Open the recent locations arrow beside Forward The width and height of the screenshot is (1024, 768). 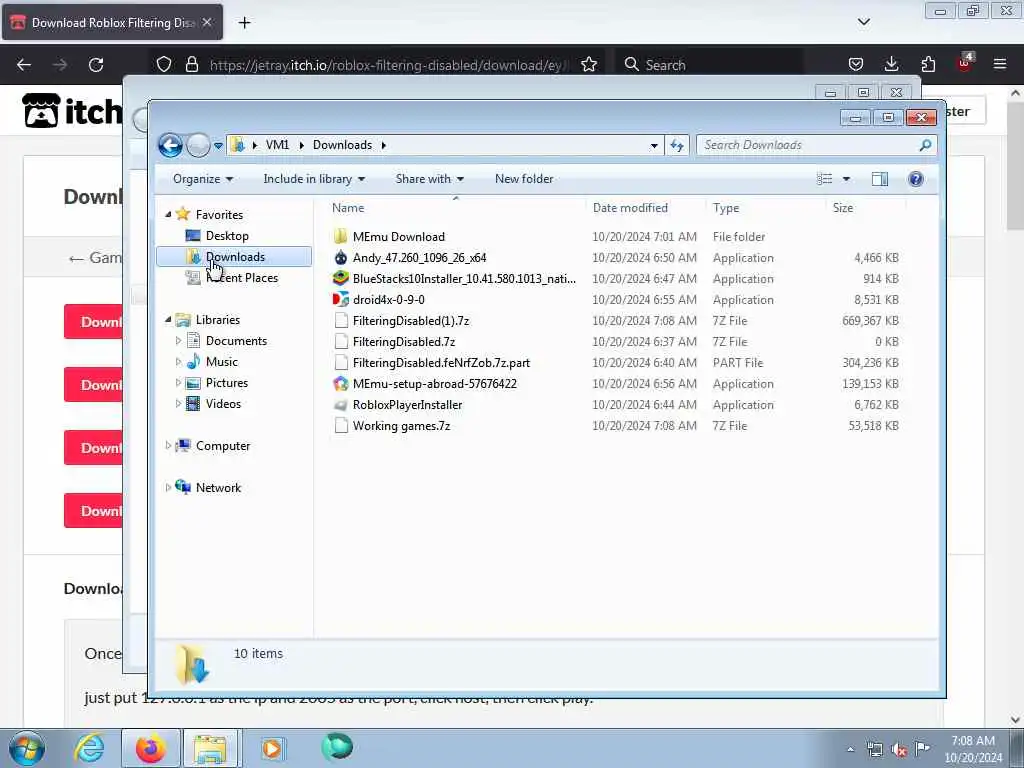click(218, 145)
